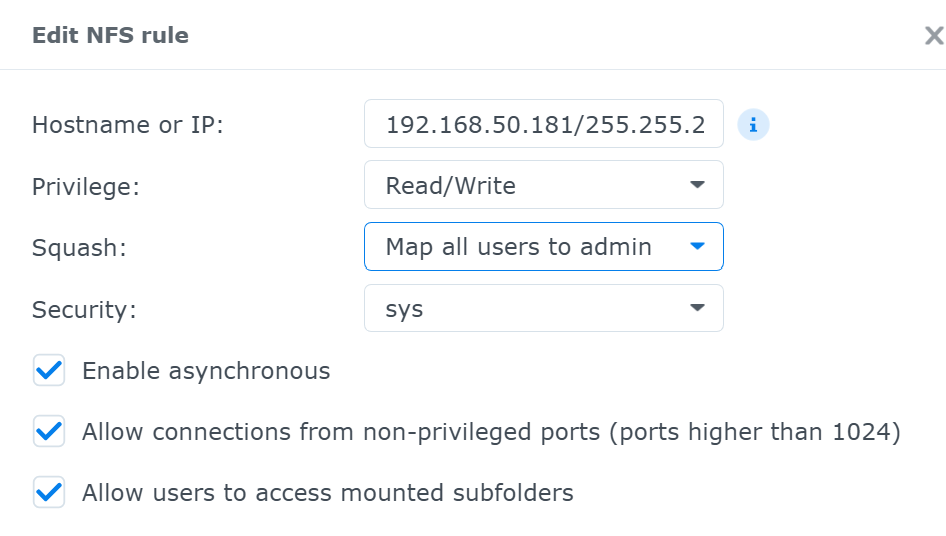
Task: Open the Squash combo box showing Map all users to admin
Action: point(530,246)
